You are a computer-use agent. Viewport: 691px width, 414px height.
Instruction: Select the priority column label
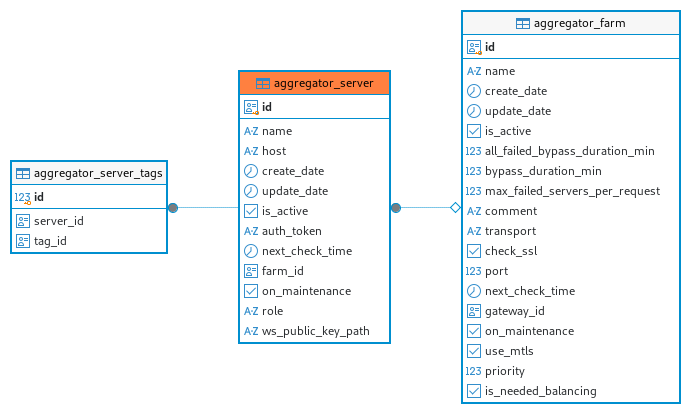pyautogui.click(x=505, y=371)
